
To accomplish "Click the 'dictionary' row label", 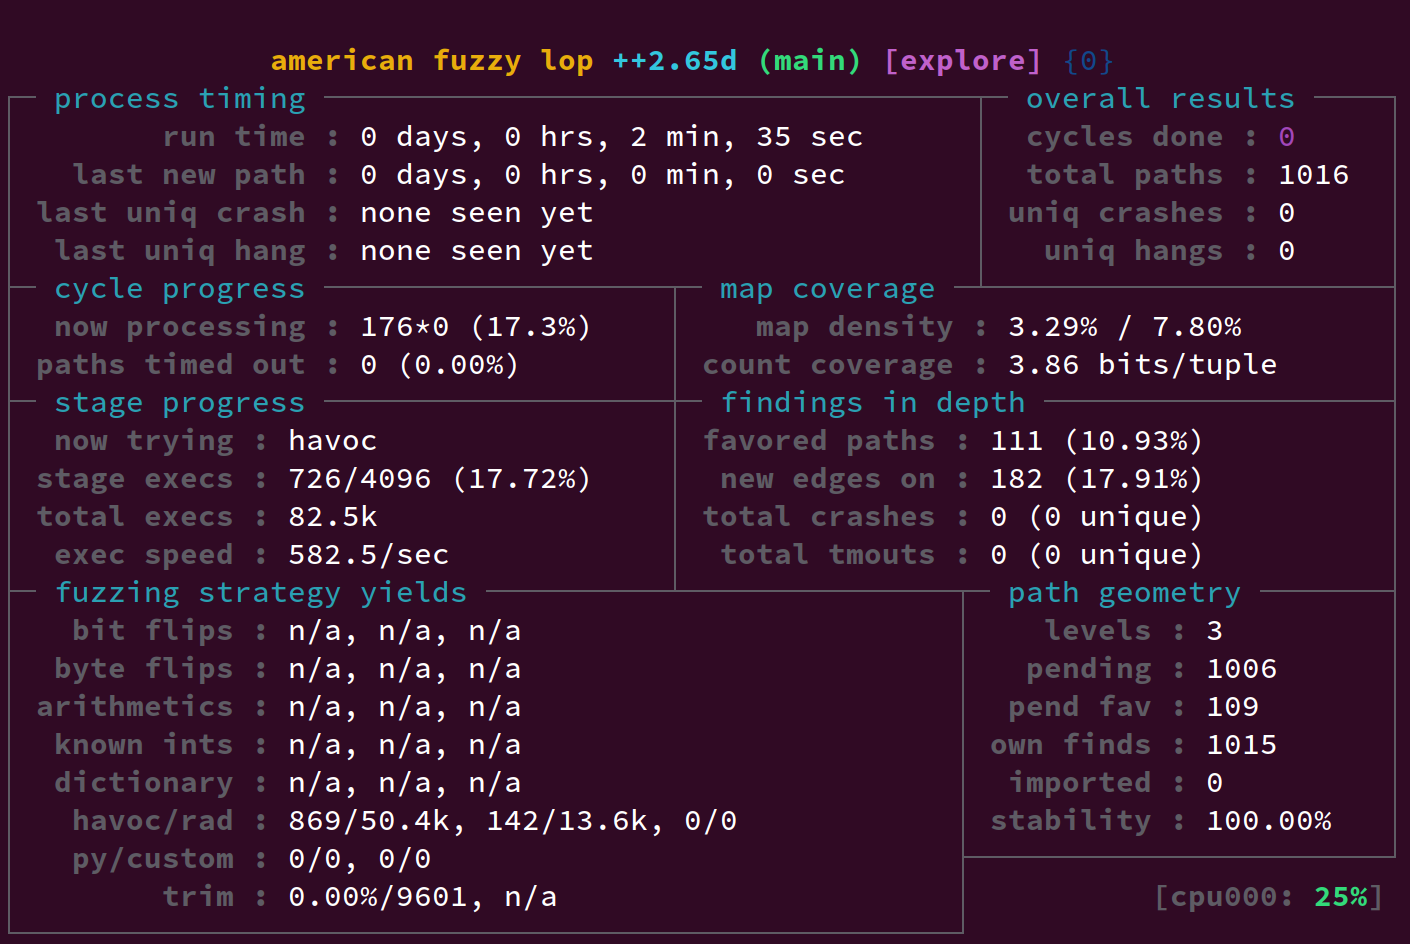I will tap(144, 783).
